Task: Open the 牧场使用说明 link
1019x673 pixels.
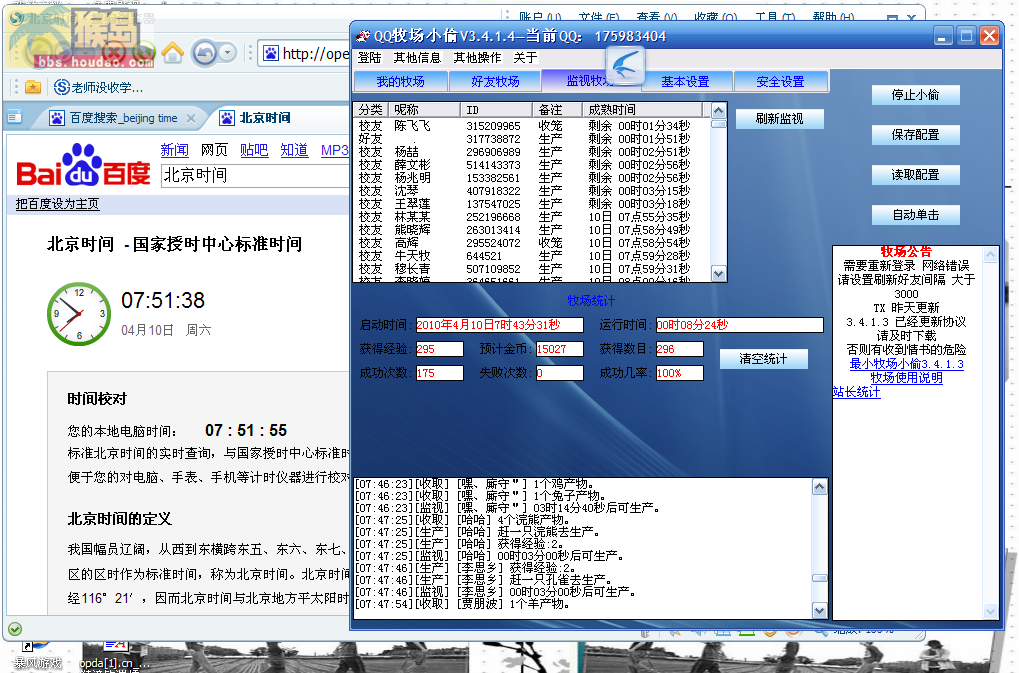Action: [x=907, y=377]
